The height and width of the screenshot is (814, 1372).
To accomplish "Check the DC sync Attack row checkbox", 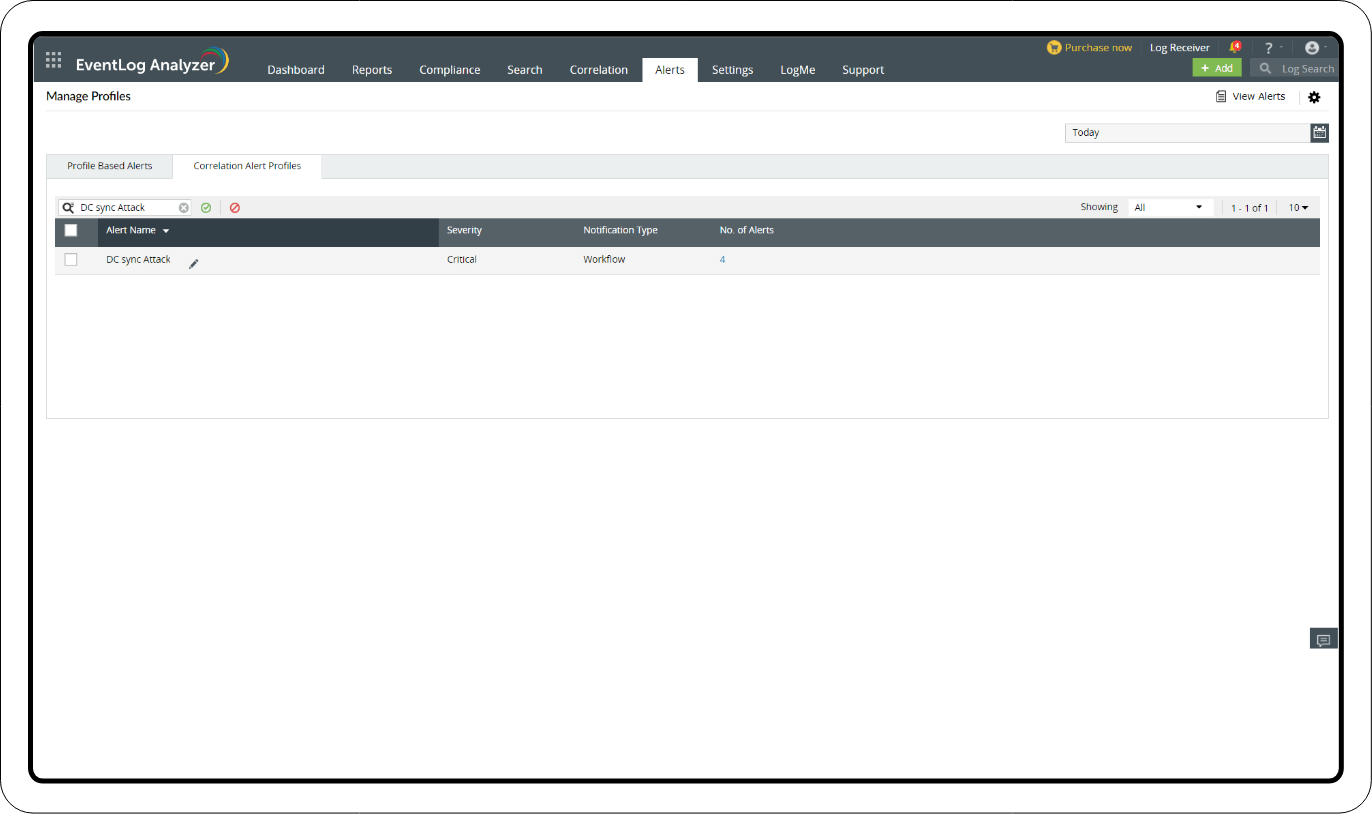I will [x=71, y=259].
